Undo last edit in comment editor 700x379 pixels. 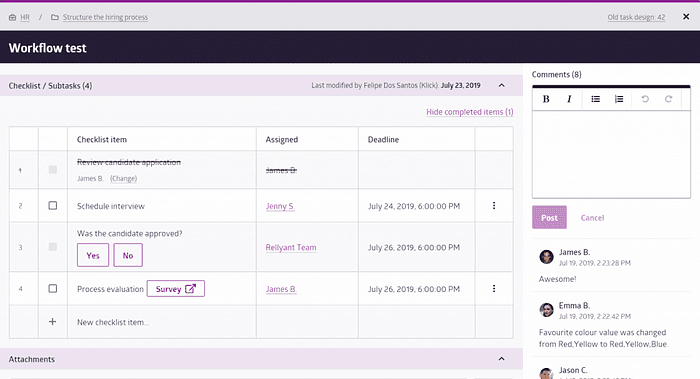point(645,99)
